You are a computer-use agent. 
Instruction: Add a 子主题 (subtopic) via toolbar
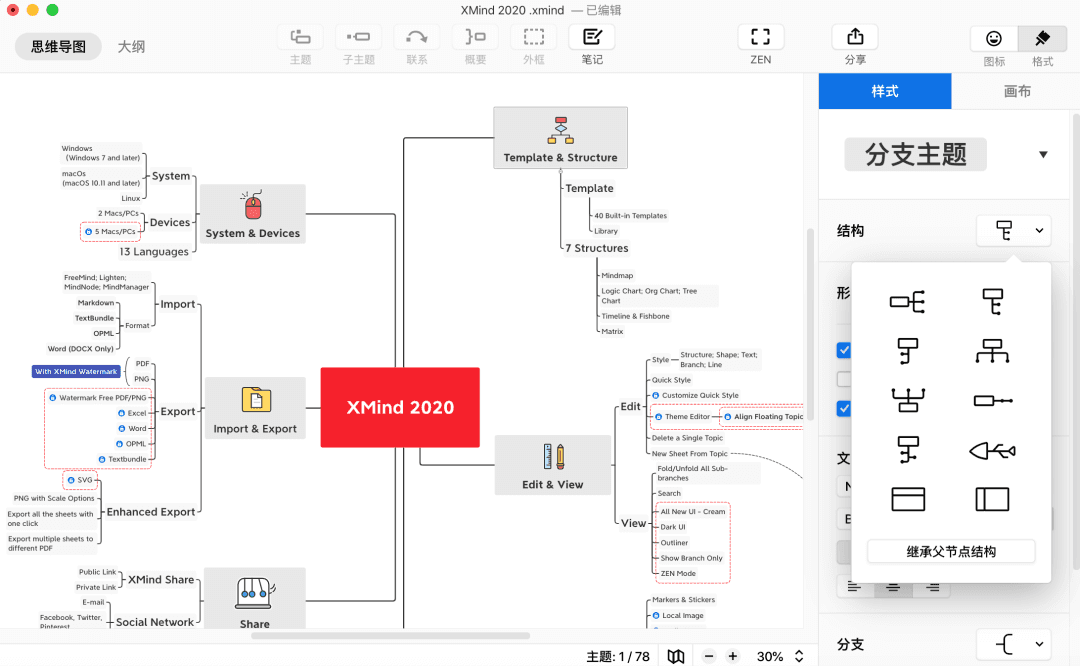point(358,37)
